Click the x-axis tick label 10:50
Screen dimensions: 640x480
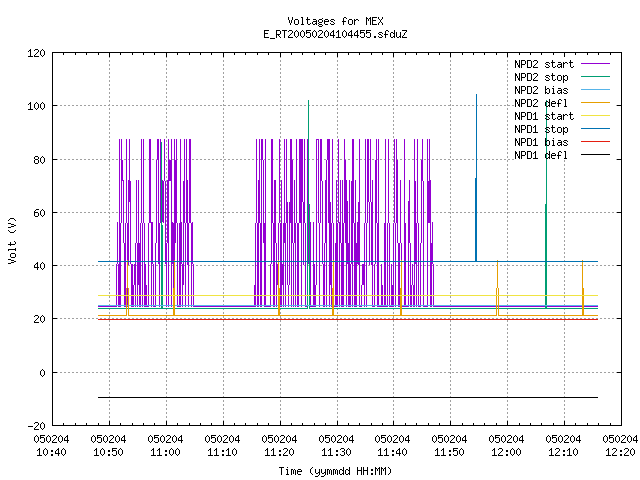[109, 452]
